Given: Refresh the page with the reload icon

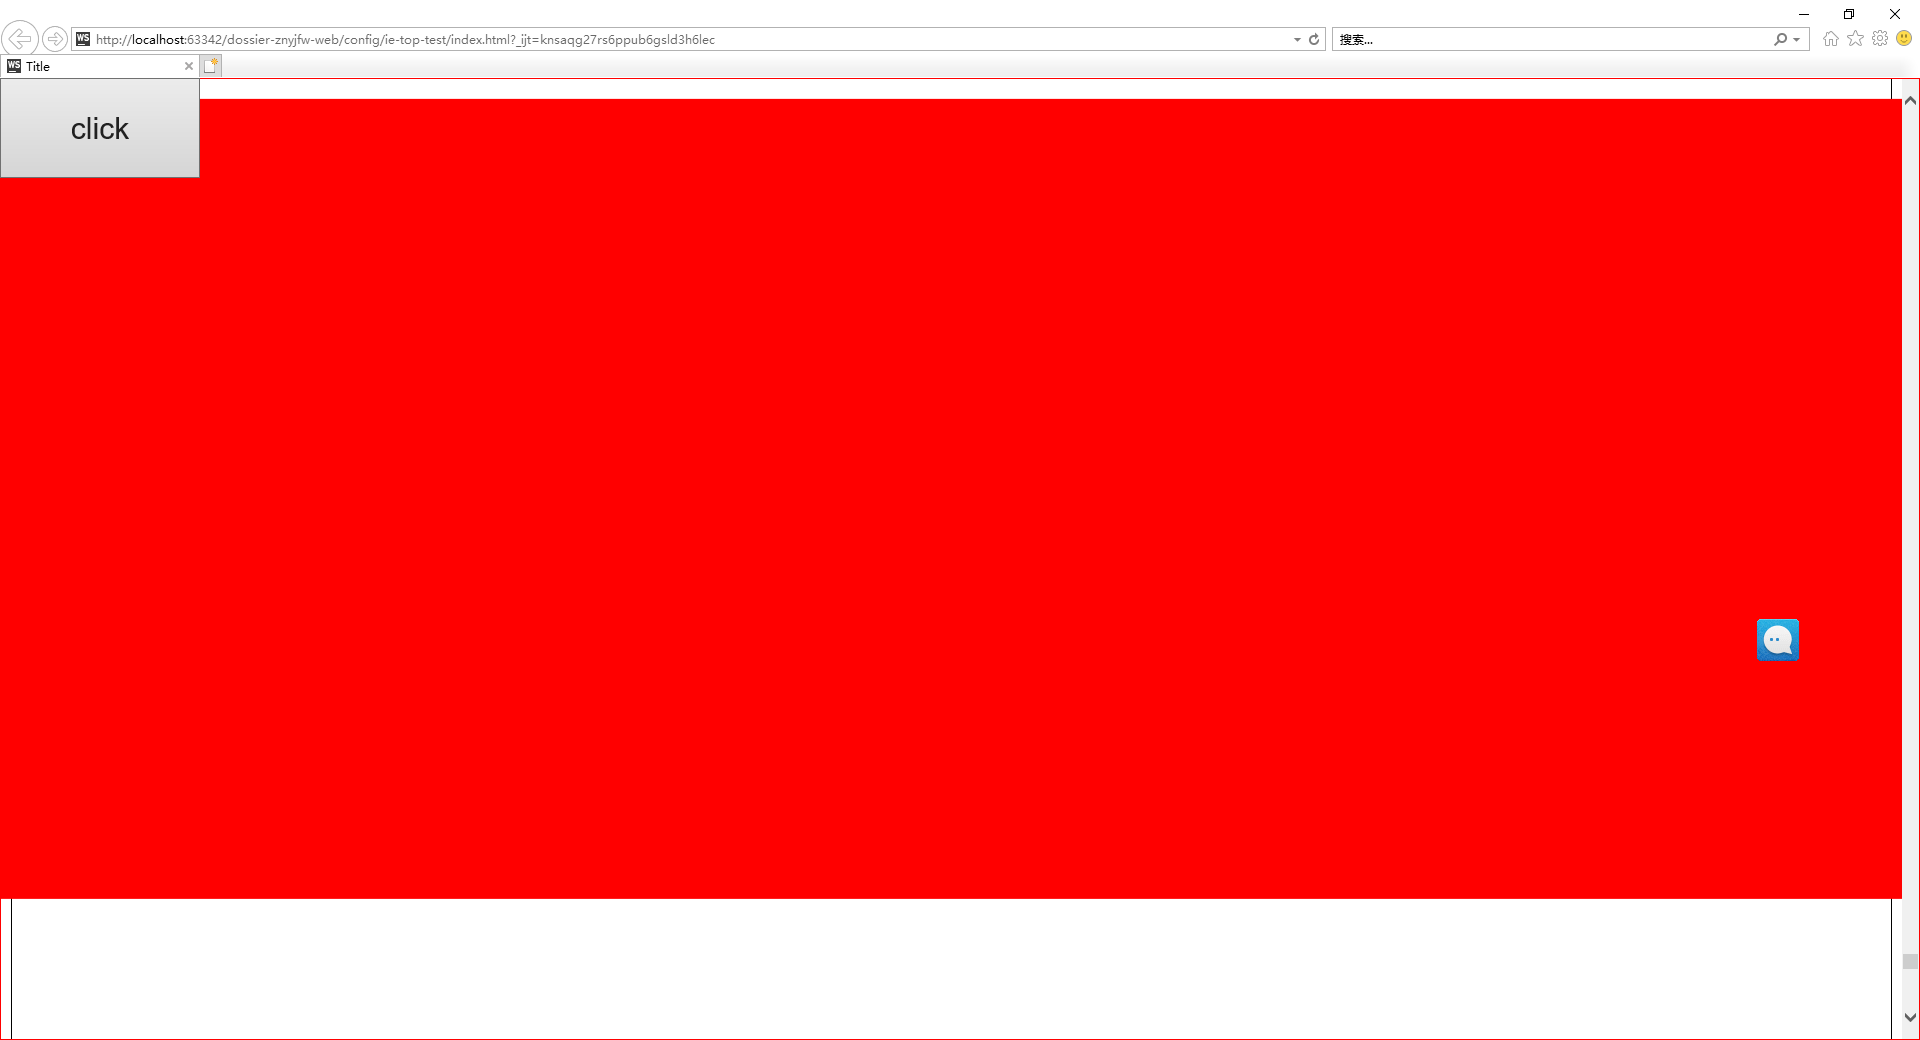Looking at the screenshot, I should coord(1314,40).
